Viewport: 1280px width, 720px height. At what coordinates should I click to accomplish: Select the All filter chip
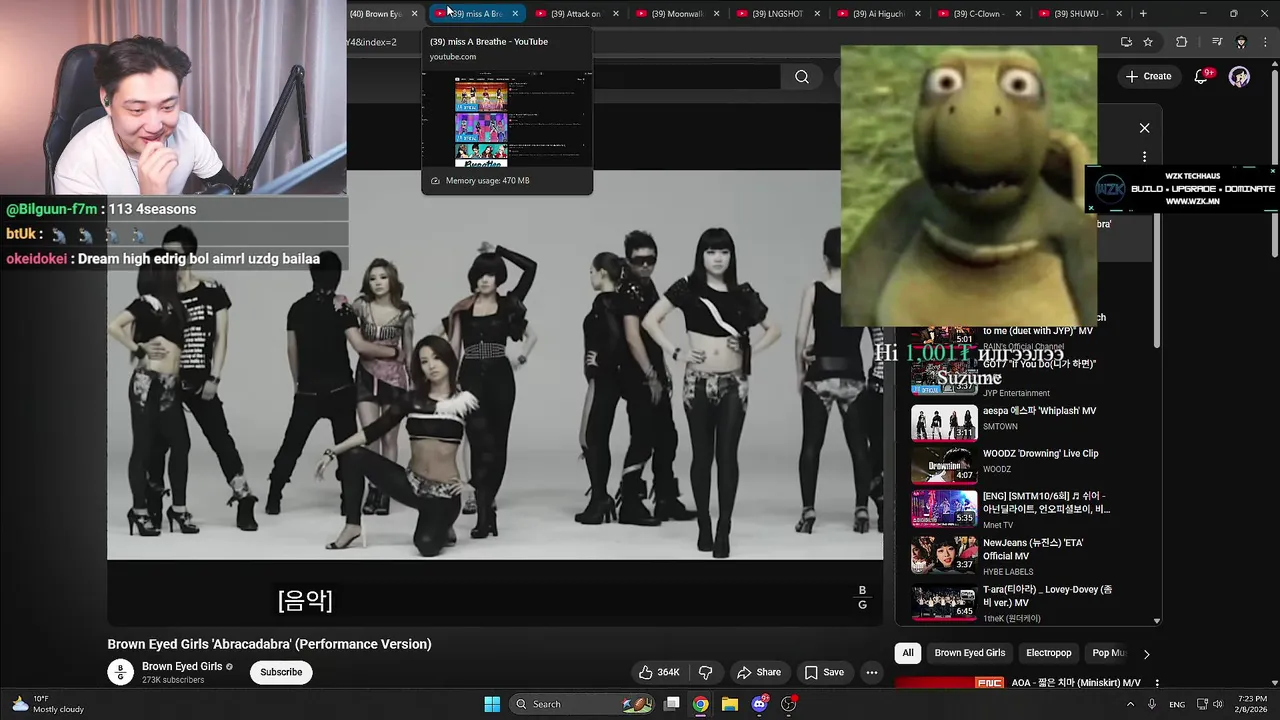(x=908, y=653)
